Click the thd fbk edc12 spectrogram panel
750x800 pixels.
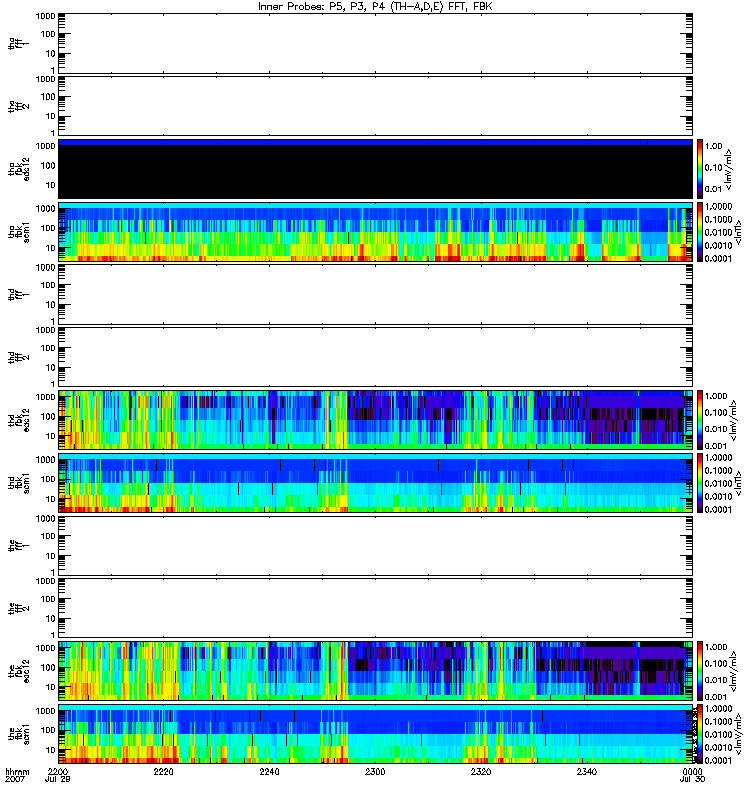click(x=375, y=420)
